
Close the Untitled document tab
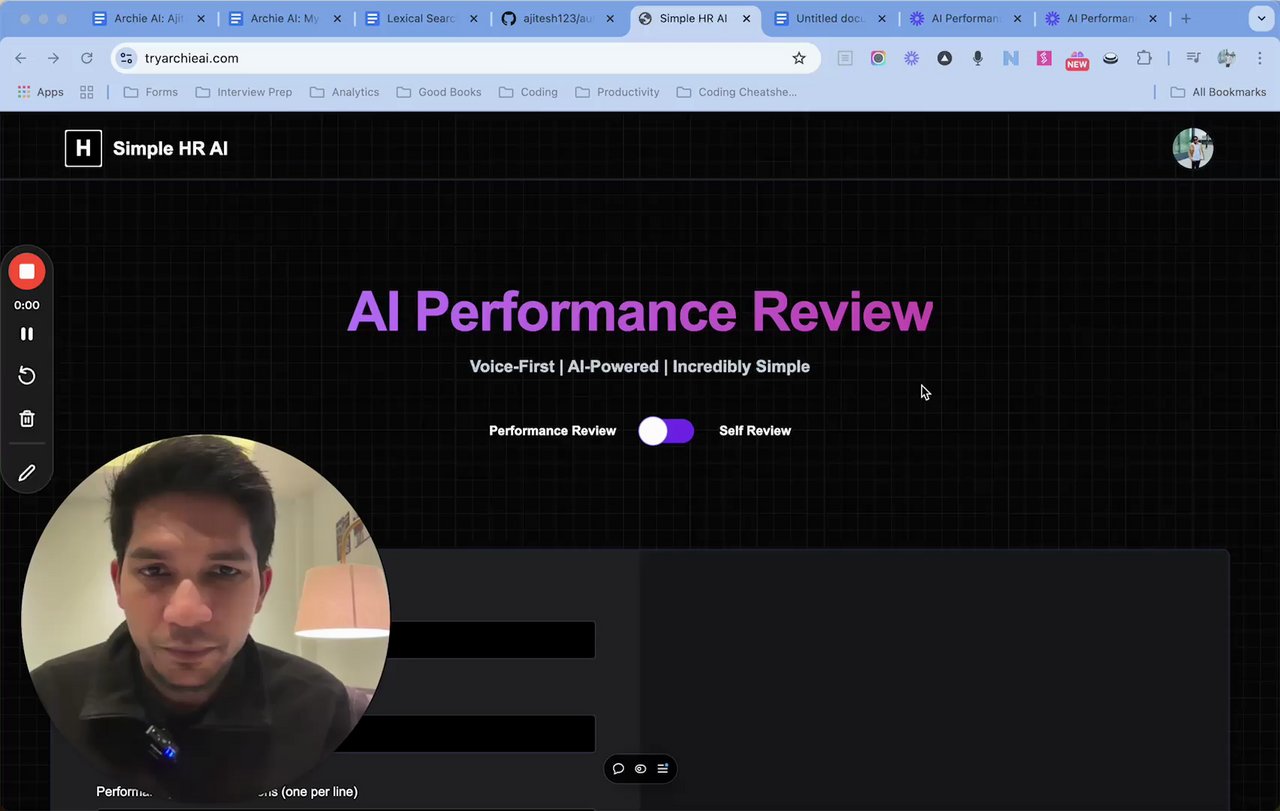pos(882,18)
